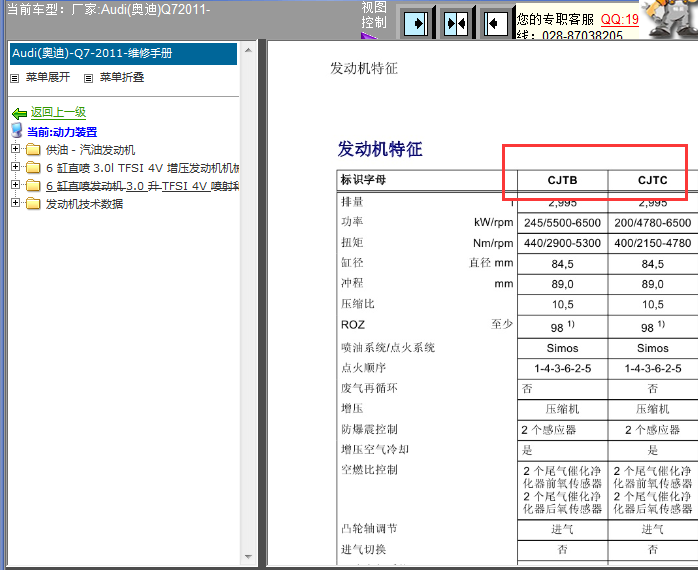Screen dimensions: 698x570
Task: Expand the 6 缸直喷发动机 3.0 升 node
Action: (x=15, y=185)
